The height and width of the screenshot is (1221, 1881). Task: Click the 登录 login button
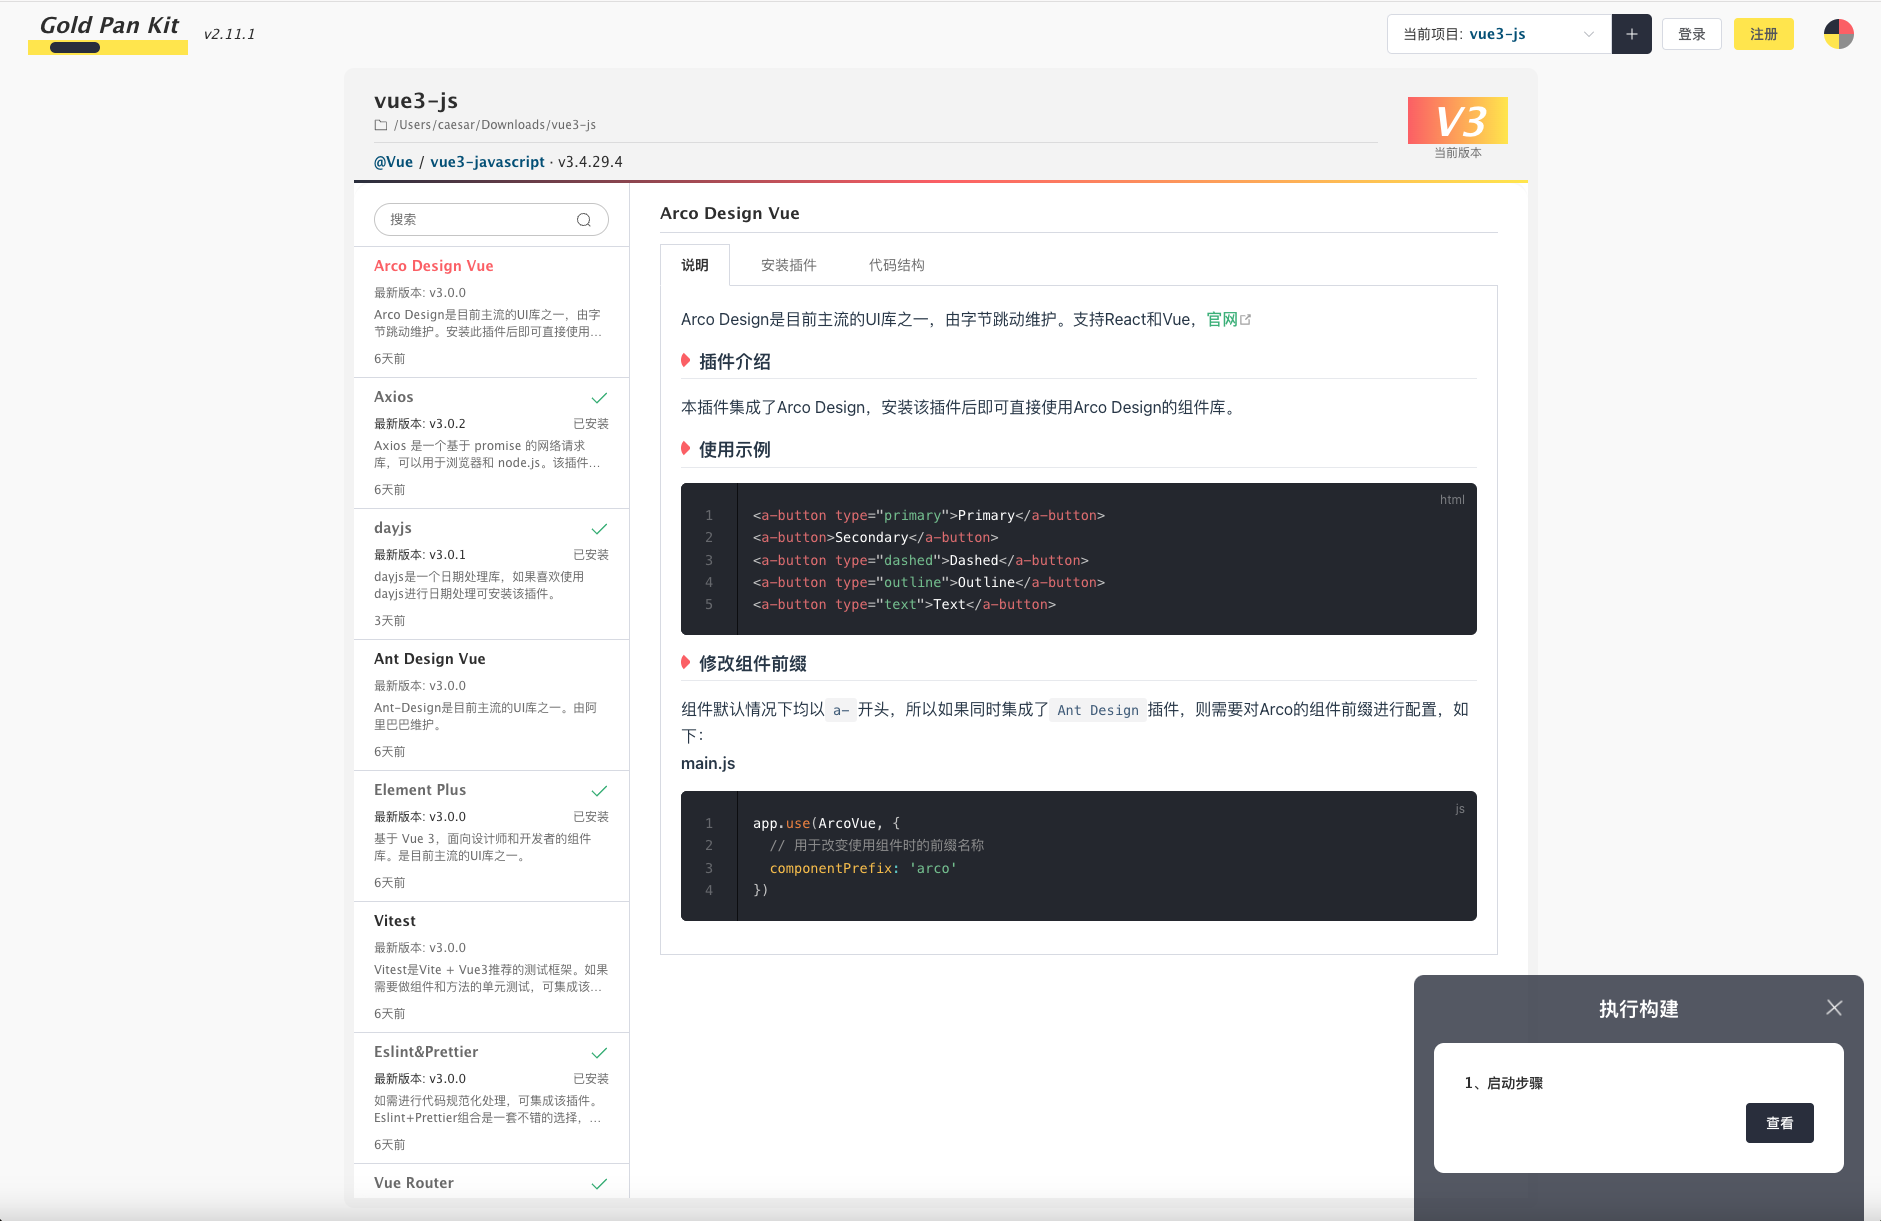1692,34
